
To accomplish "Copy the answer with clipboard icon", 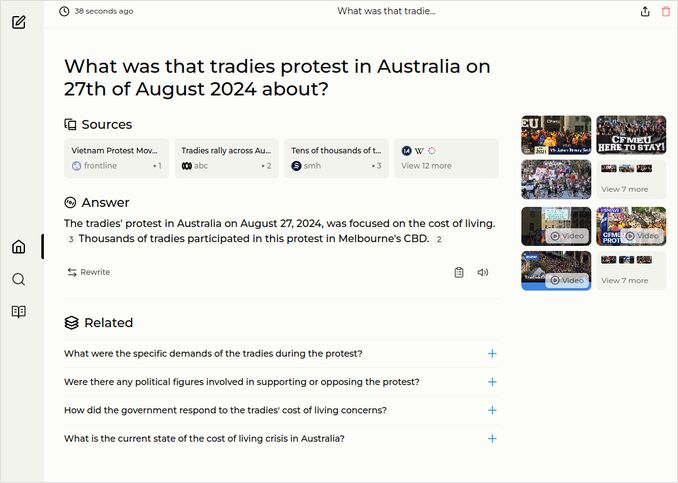I will (x=459, y=272).
